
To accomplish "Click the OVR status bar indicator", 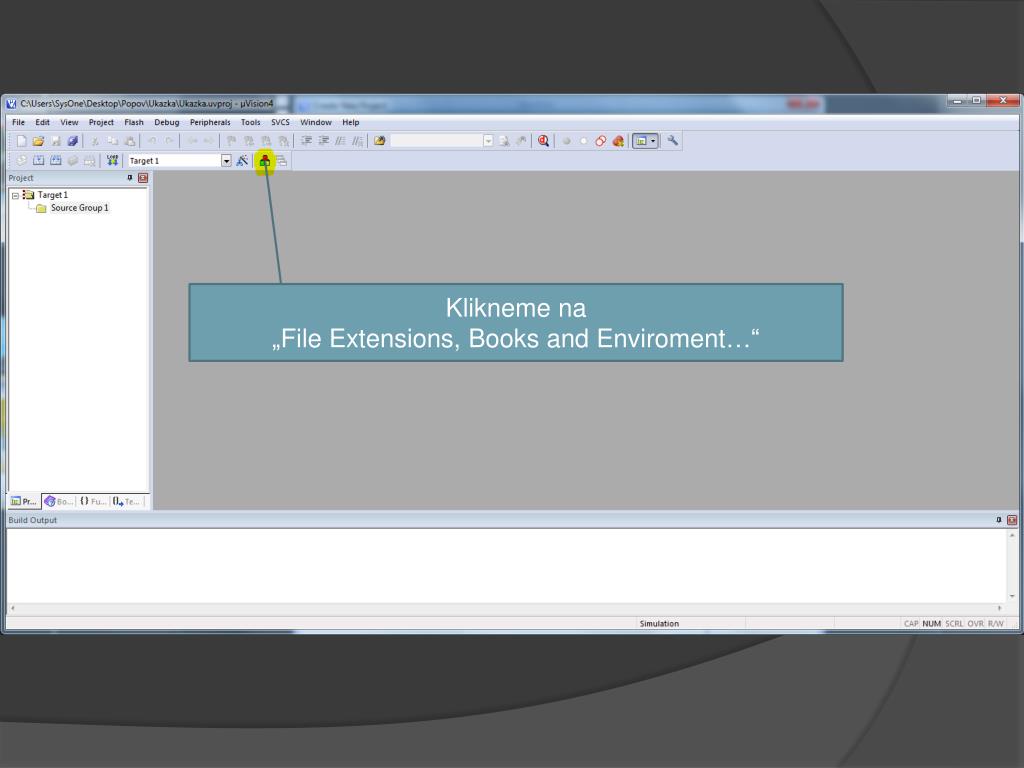I will tap(976, 624).
